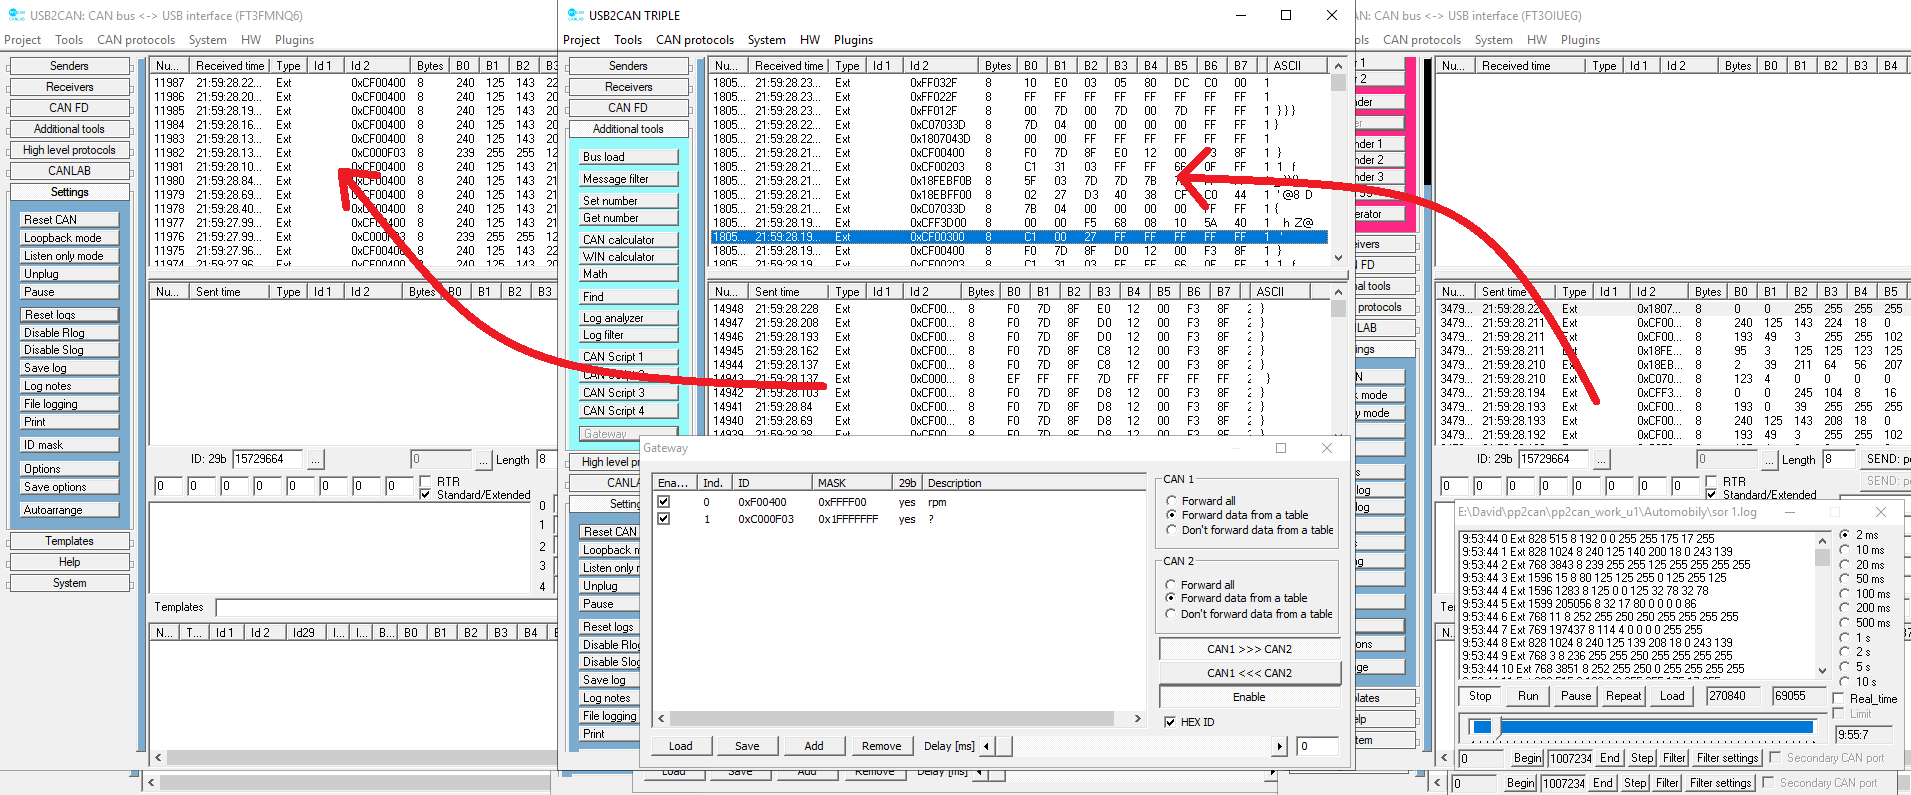
Task: Minimize the USB2CAN TRIPLE window
Action: pos(1241,15)
